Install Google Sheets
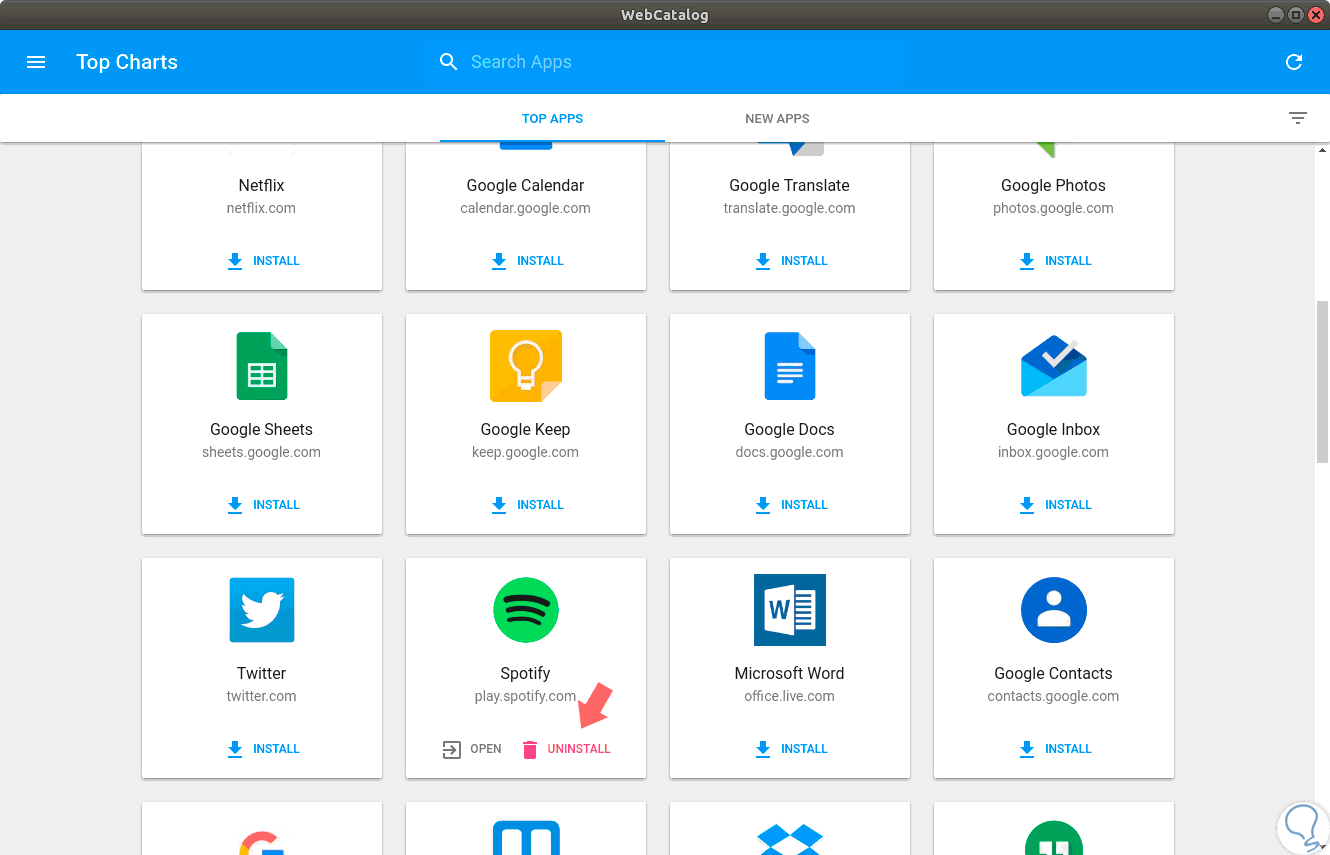Image resolution: width=1330 pixels, height=855 pixels. pos(263,505)
